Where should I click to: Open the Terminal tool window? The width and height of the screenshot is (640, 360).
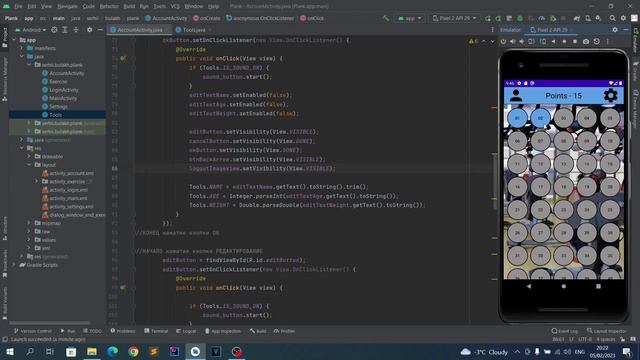156,331
